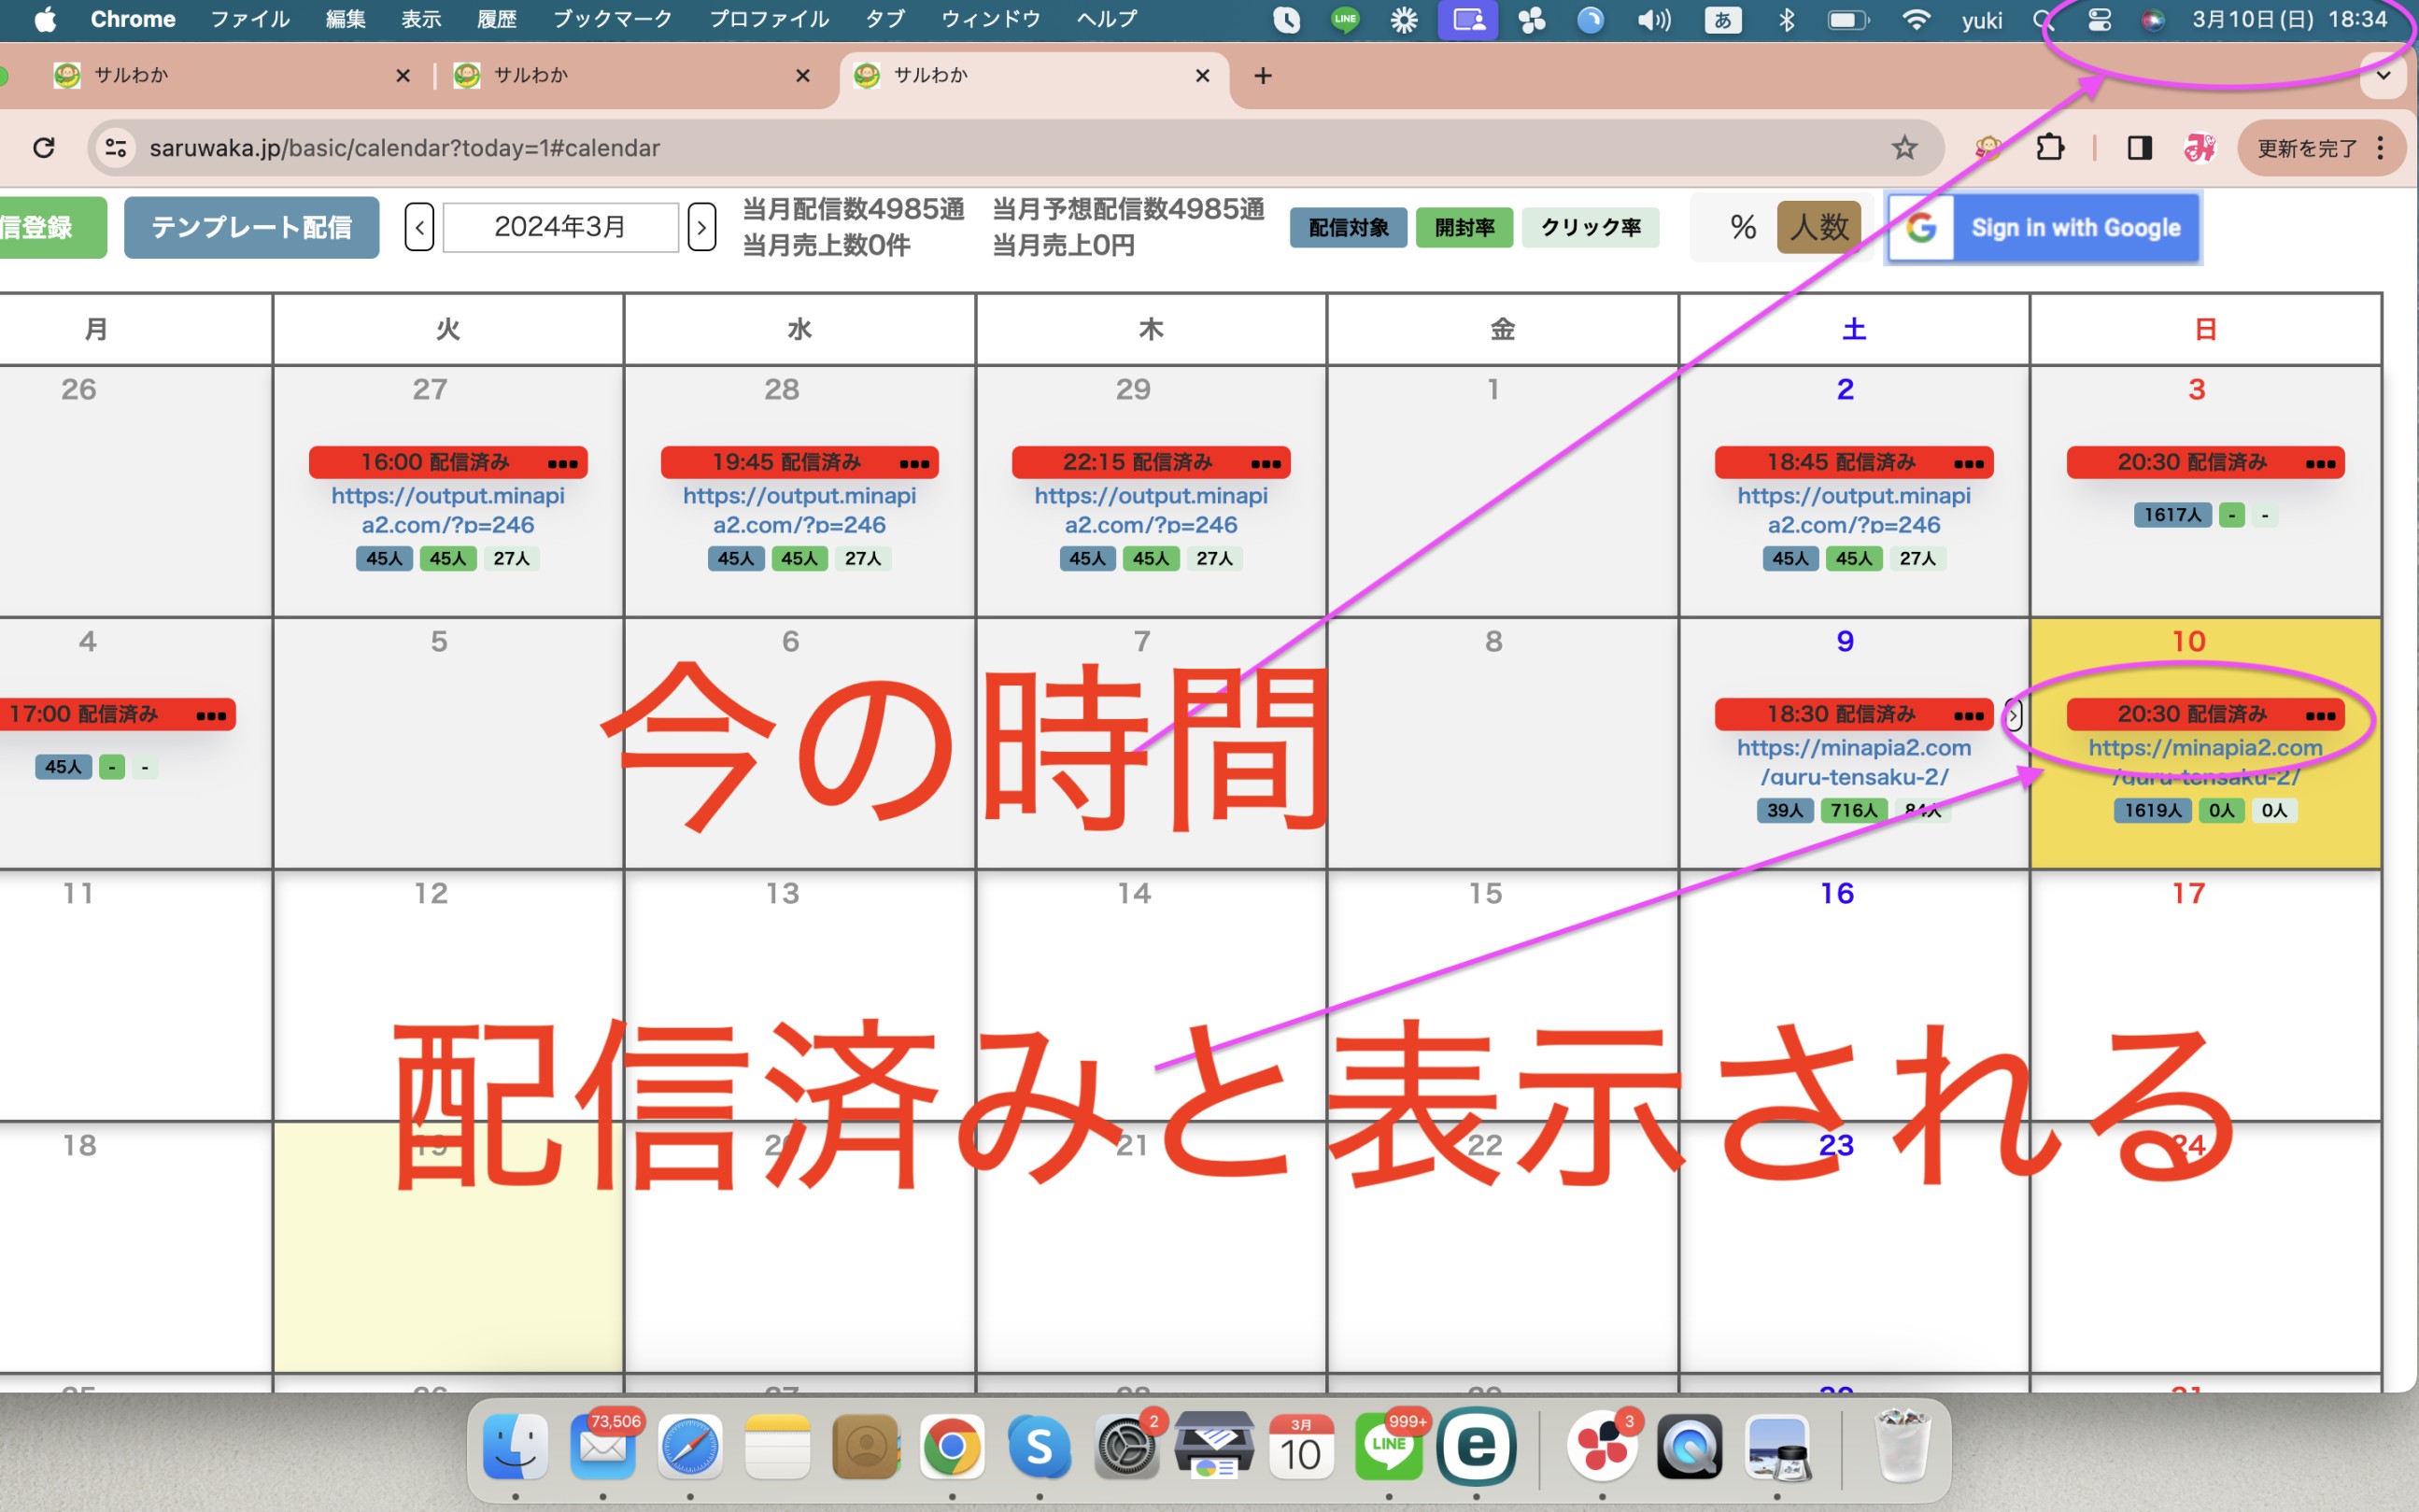Open the プロファイル menu
This screenshot has width=2419, height=1512.
coord(769,19)
